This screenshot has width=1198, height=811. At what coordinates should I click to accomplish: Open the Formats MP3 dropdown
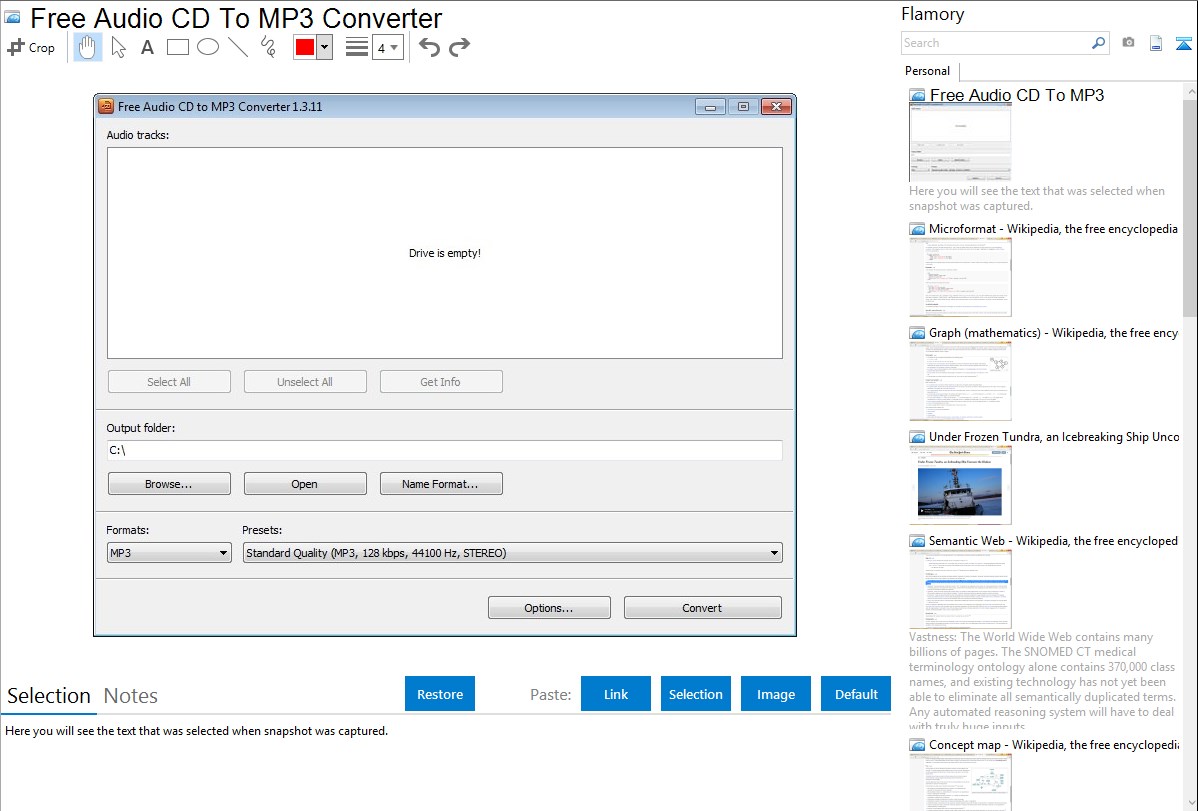click(169, 553)
